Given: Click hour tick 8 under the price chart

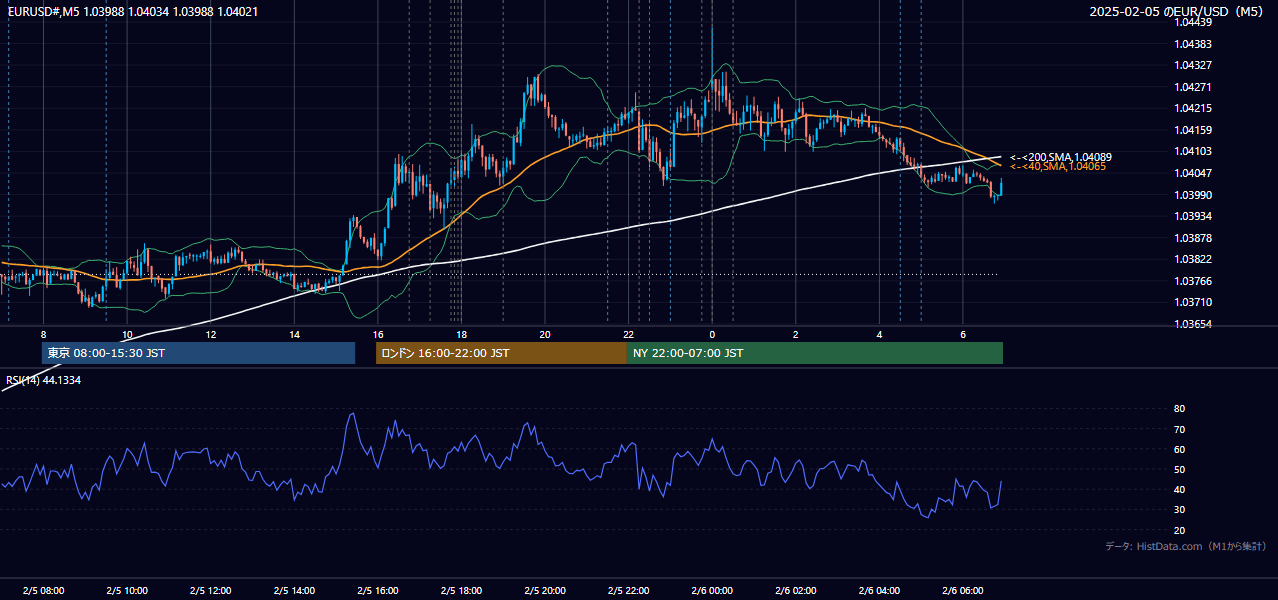Looking at the screenshot, I should point(43,334).
